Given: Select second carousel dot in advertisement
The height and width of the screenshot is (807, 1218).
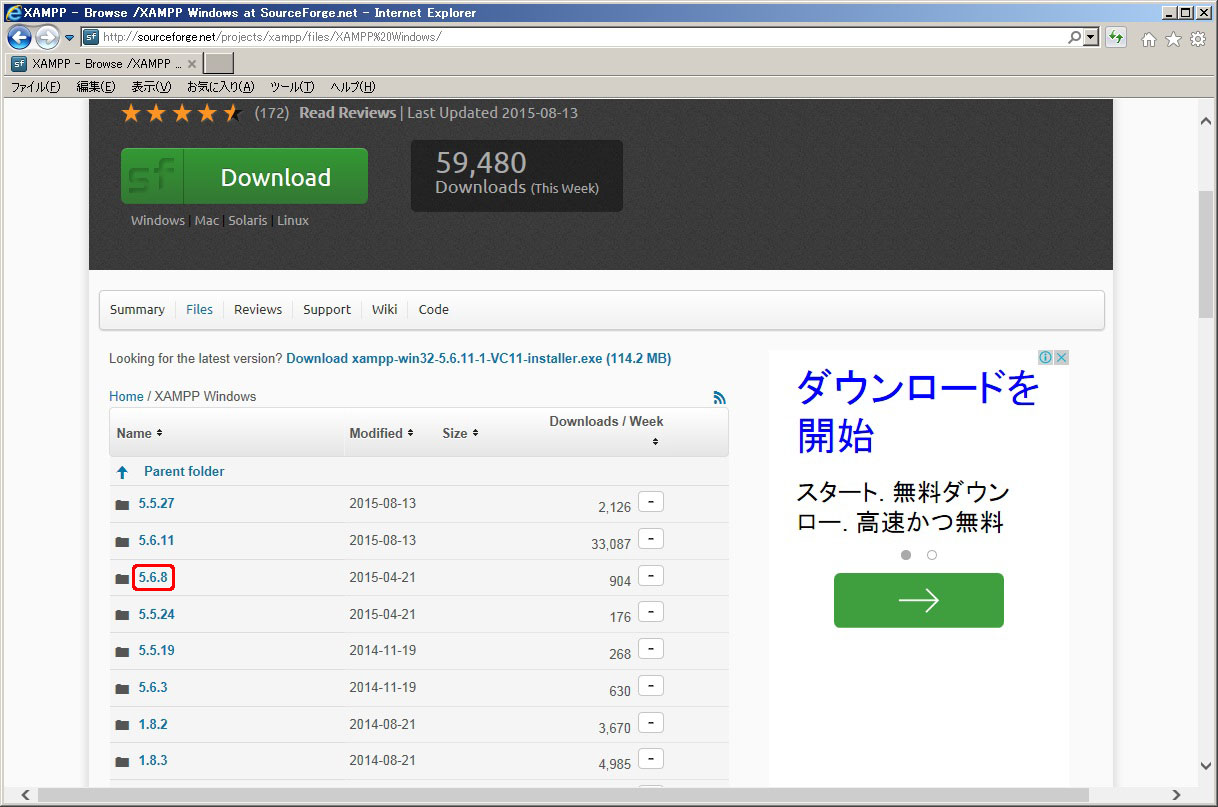Looking at the screenshot, I should click(x=932, y=555).
